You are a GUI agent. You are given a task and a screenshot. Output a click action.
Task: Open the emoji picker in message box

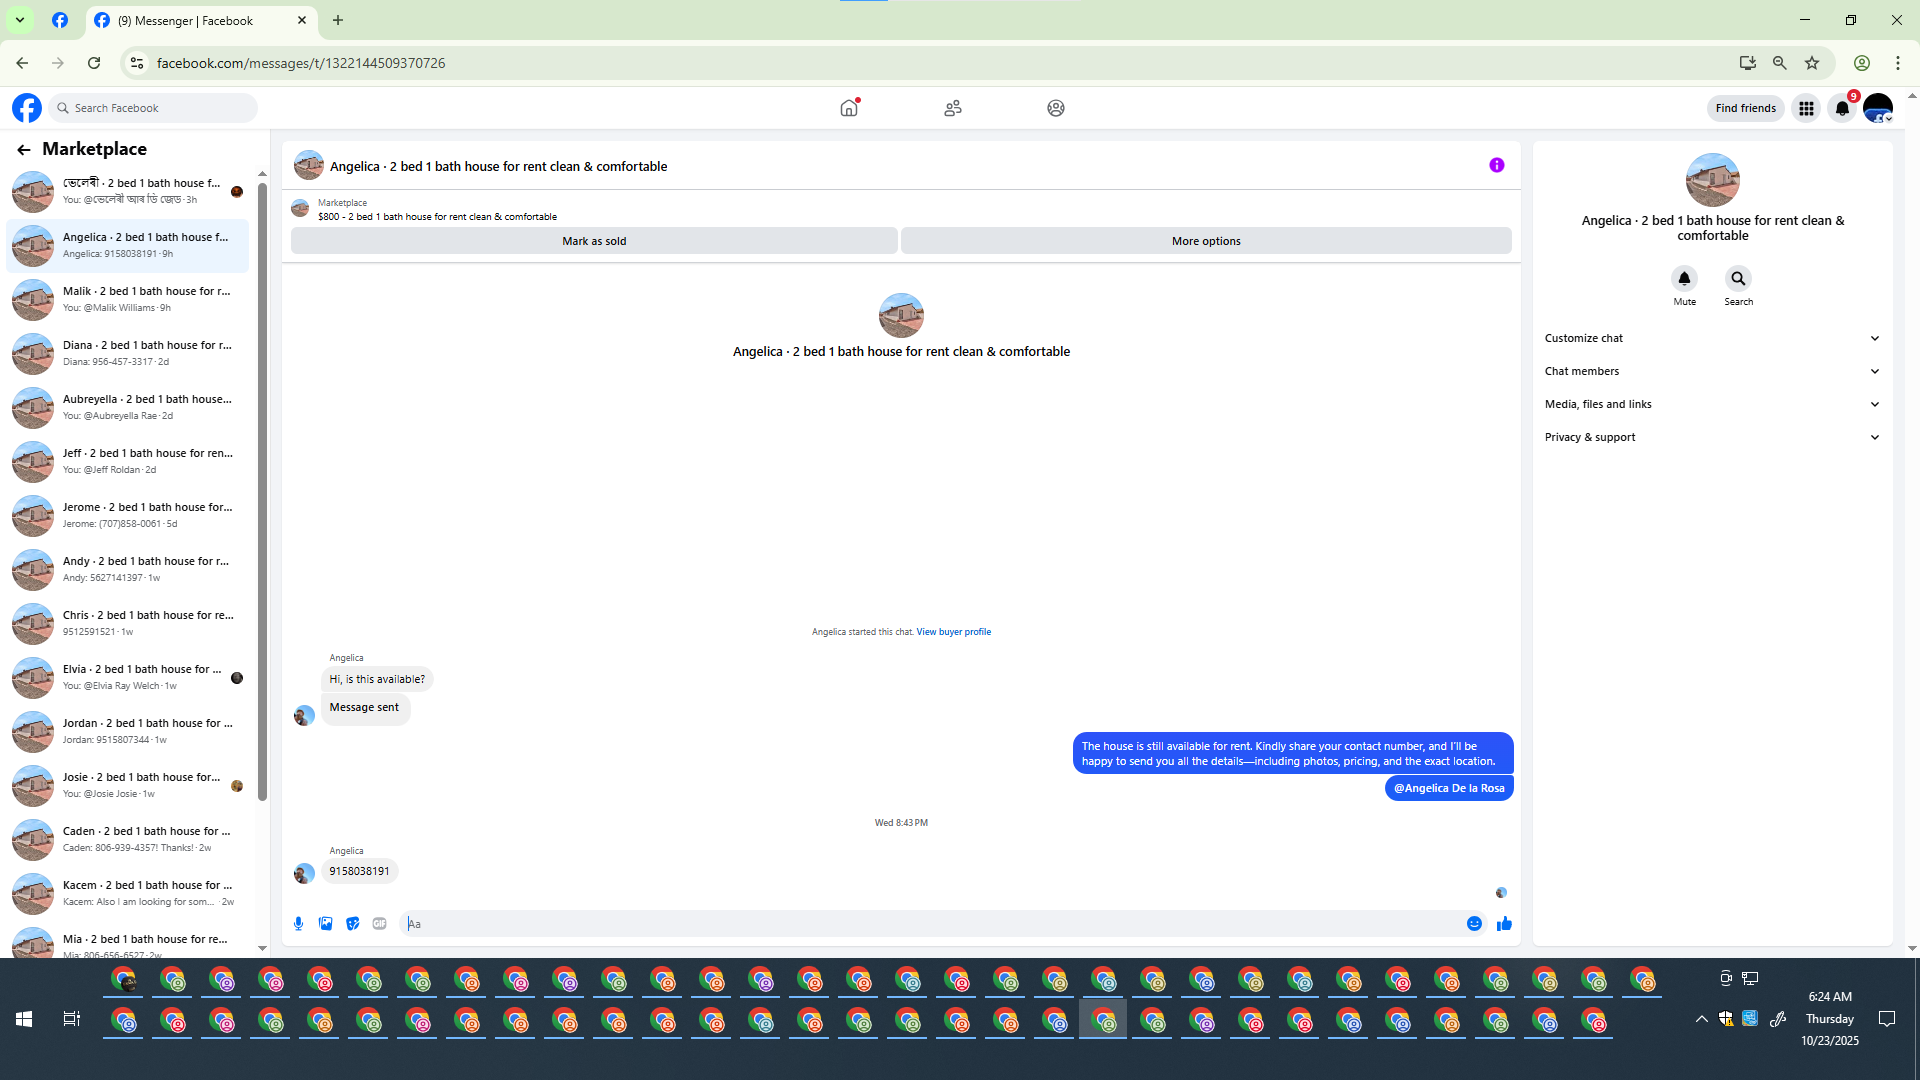(x=1474, y=924)
